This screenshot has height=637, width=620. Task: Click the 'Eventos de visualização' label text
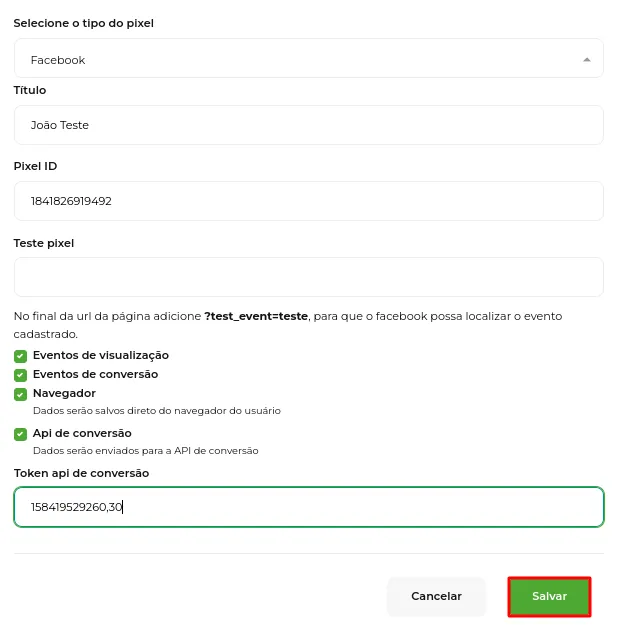click(x=101, y=355)
